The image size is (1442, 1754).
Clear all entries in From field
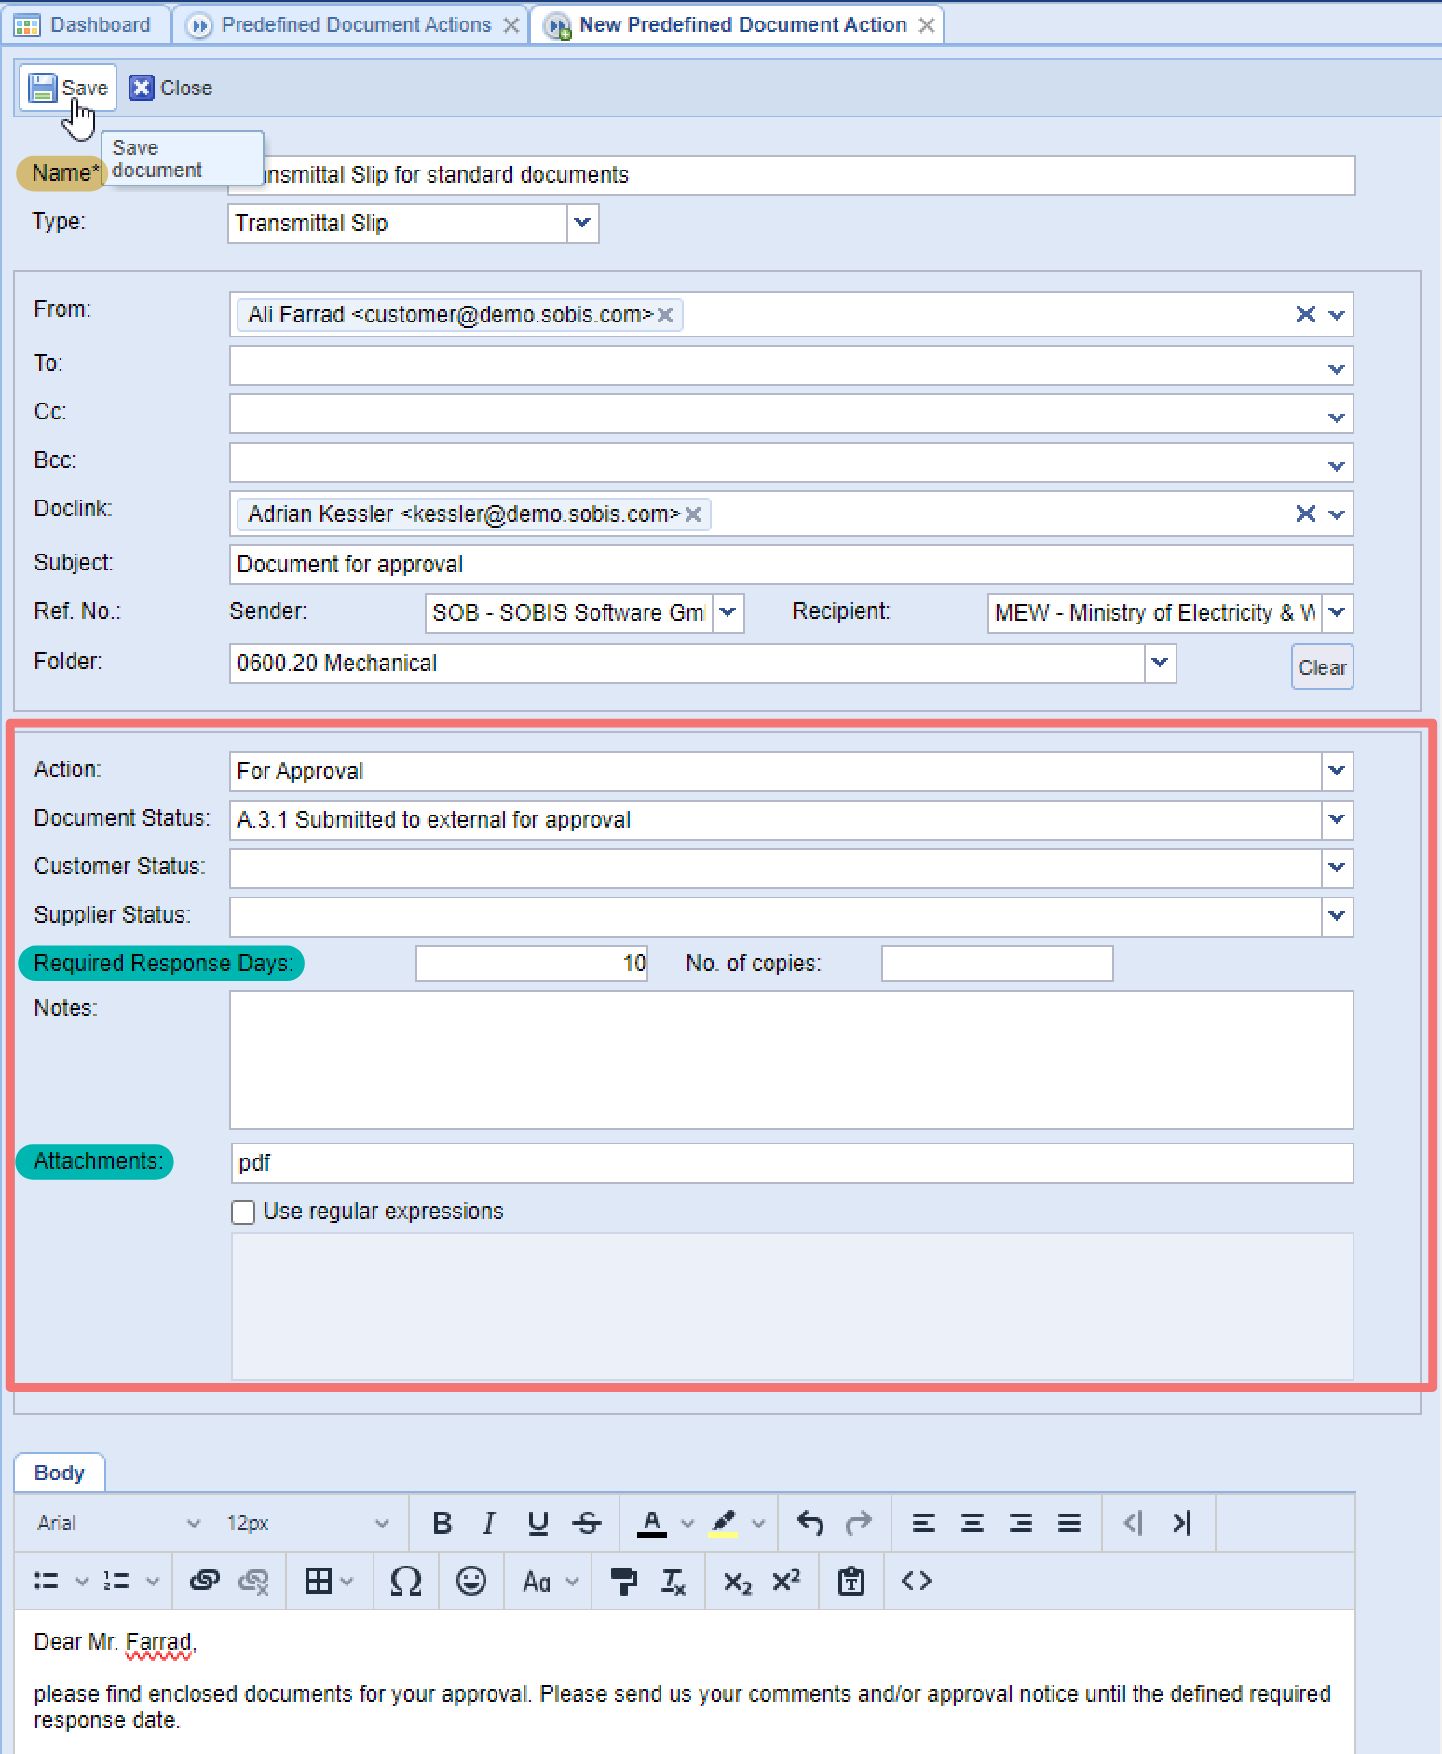click(1305, 314)
